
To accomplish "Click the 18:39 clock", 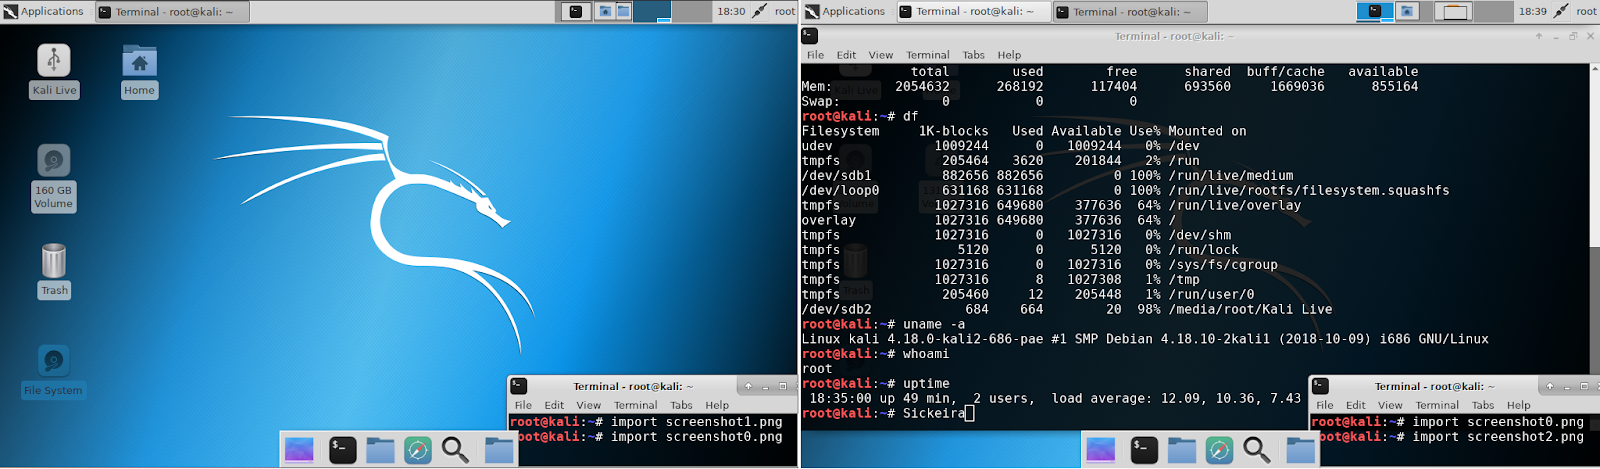I will coord(1532,11).
